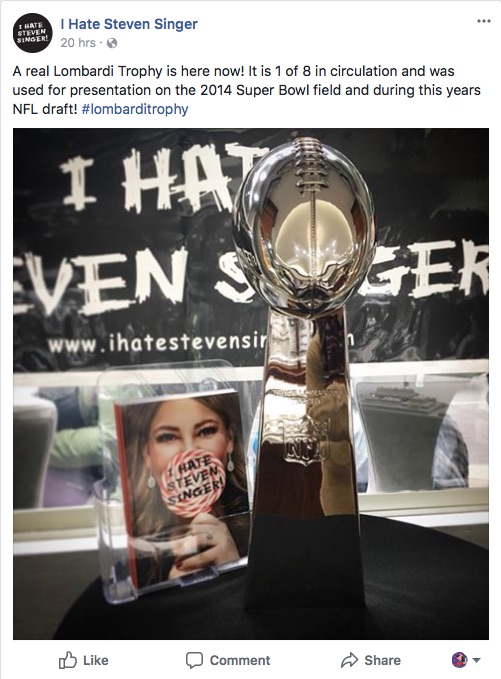Select the Share text label
The image size is (501, 679).
(382, 660)
